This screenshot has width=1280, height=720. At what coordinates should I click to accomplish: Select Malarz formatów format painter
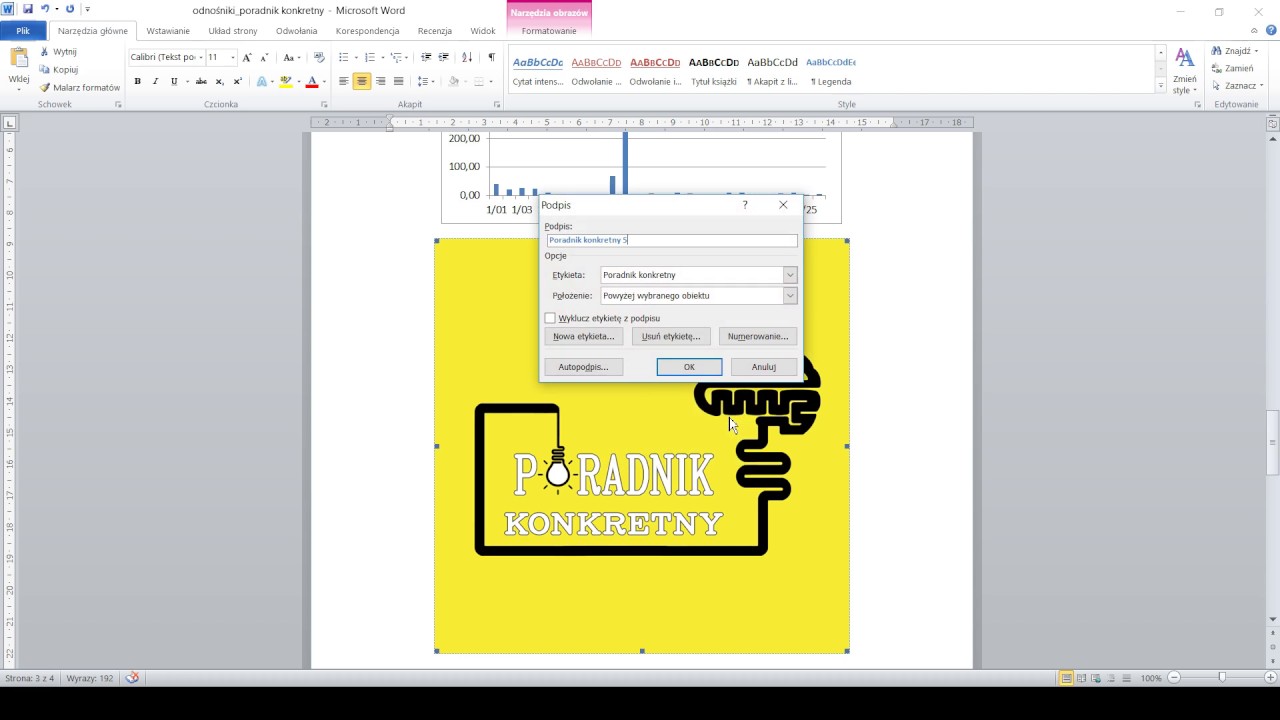tap(80, 87)
